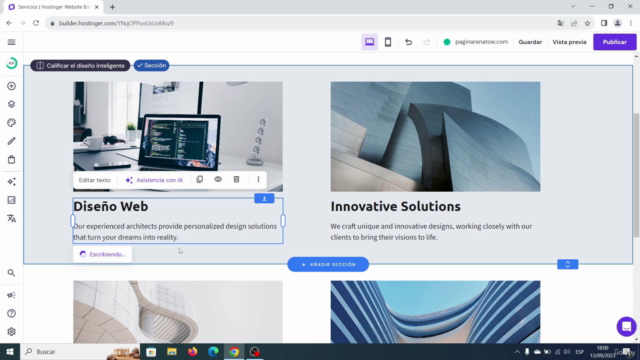The image size is (640, 360).
Task: Select the Innovative Solutions heading
Action: pos(396,207)
